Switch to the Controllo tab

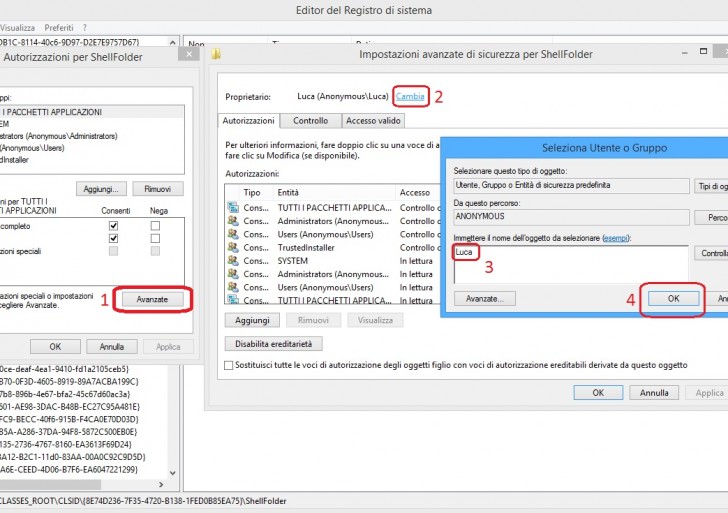pos(311,121)
